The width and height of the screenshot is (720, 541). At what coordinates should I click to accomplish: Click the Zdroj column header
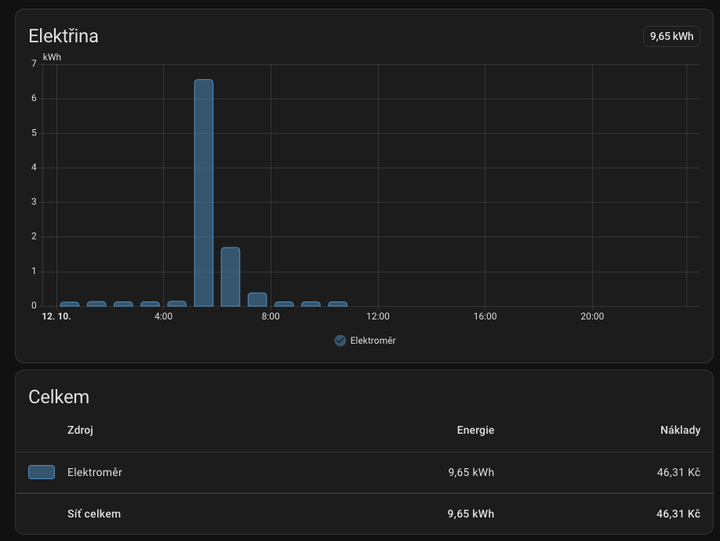(x=80, y=430)
